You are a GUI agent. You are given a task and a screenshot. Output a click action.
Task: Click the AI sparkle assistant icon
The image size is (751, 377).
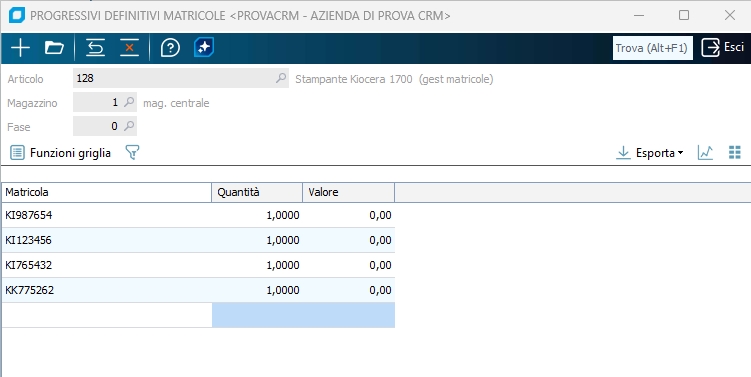(204, 47)
